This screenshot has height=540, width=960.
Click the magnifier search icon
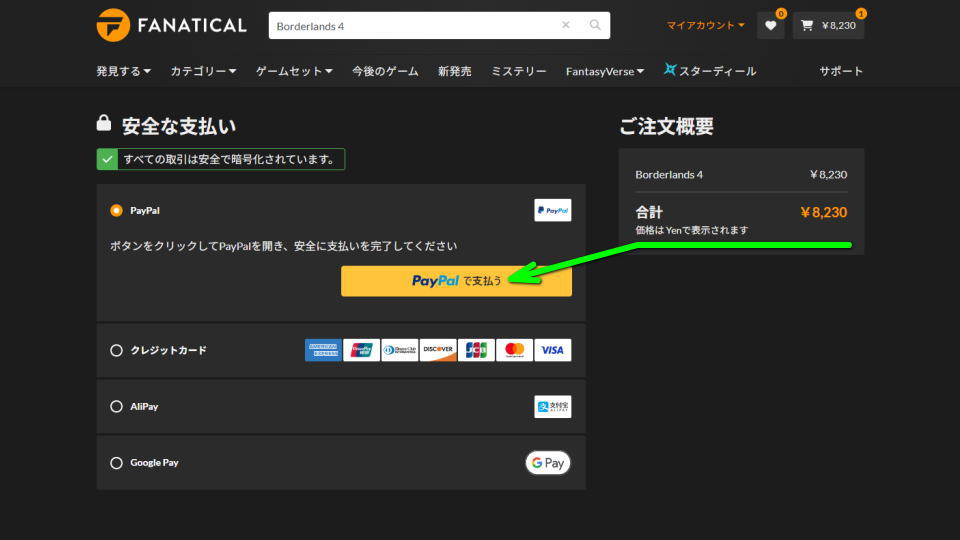[x=594, y=25]
